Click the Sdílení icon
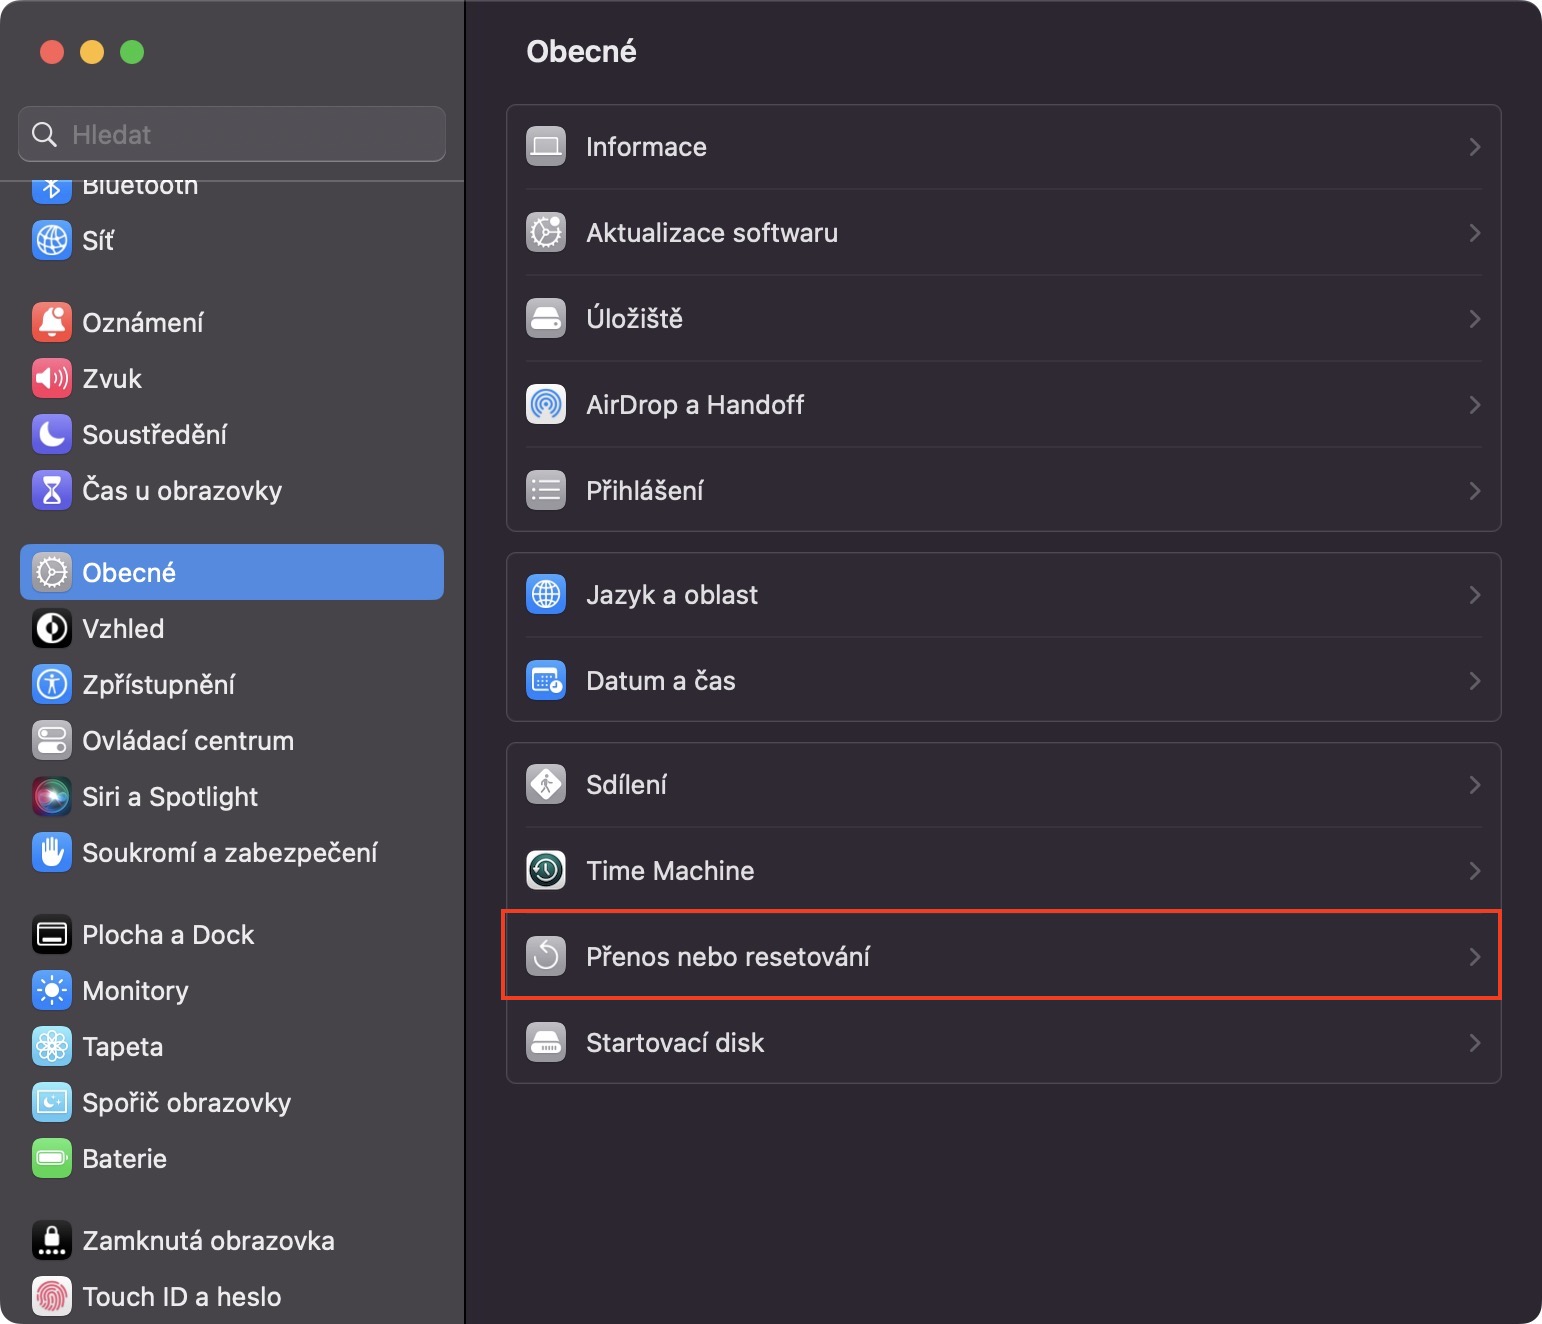1542x1324 pixels. point(546,784)
